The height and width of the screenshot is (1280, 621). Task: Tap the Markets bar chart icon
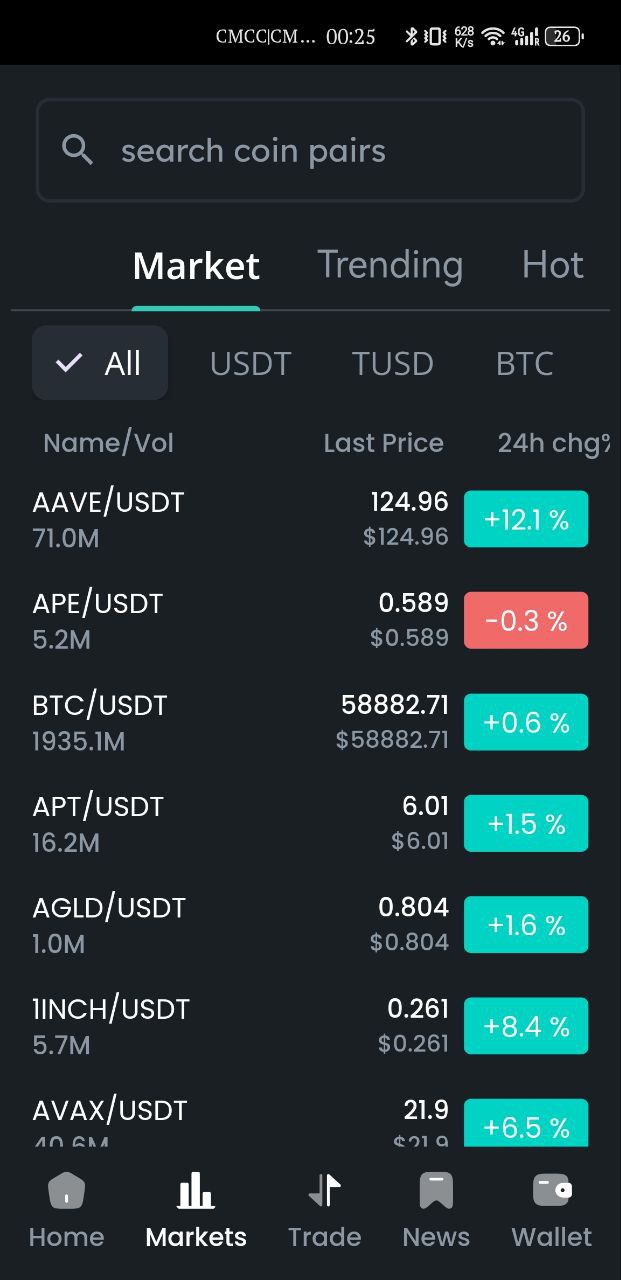(x=196, y=1191)
